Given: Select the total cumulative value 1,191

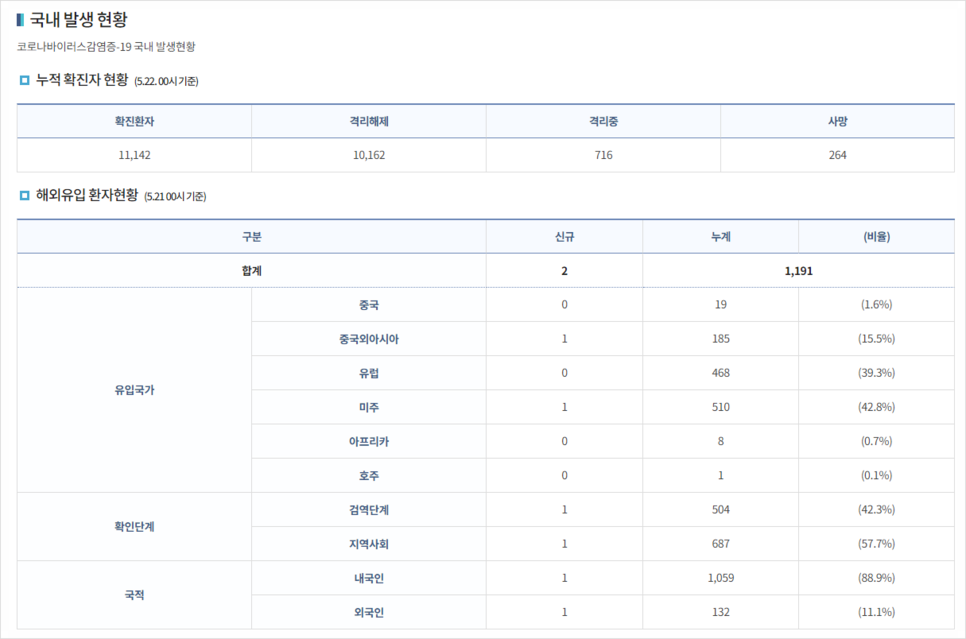Looking at the screenshot, I should (x=798, y=271).
